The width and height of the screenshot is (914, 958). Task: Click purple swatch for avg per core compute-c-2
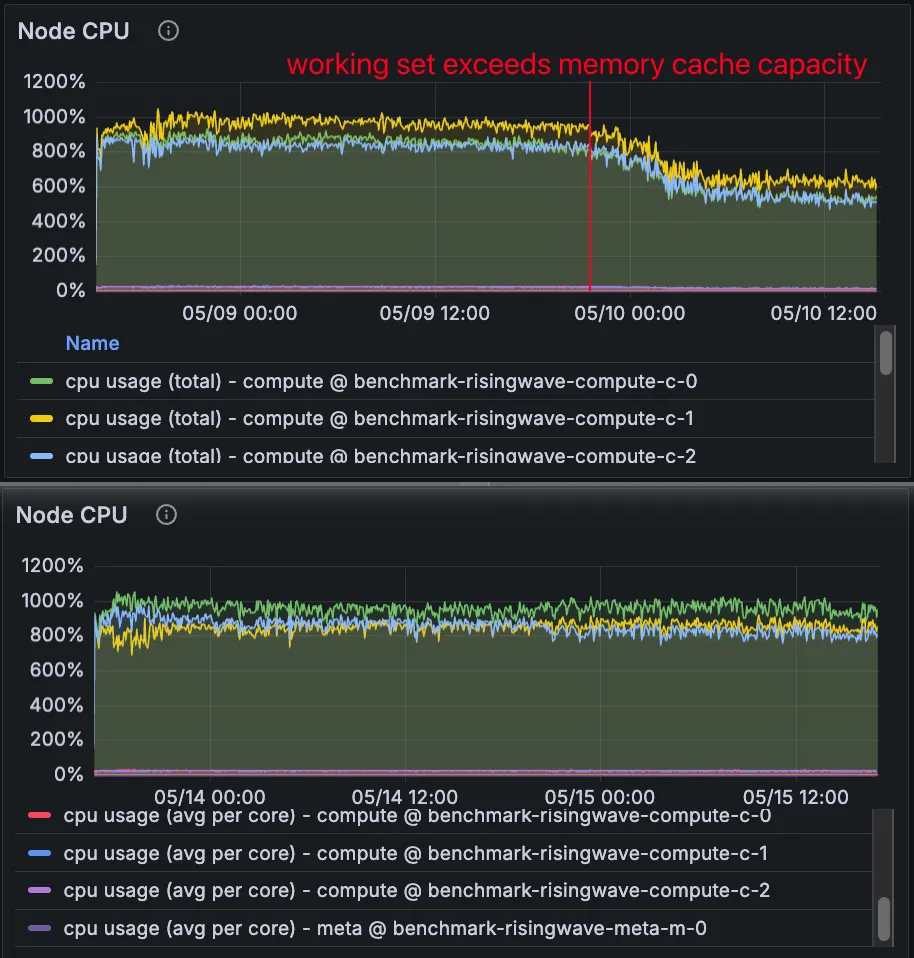(x=41, y=891)
